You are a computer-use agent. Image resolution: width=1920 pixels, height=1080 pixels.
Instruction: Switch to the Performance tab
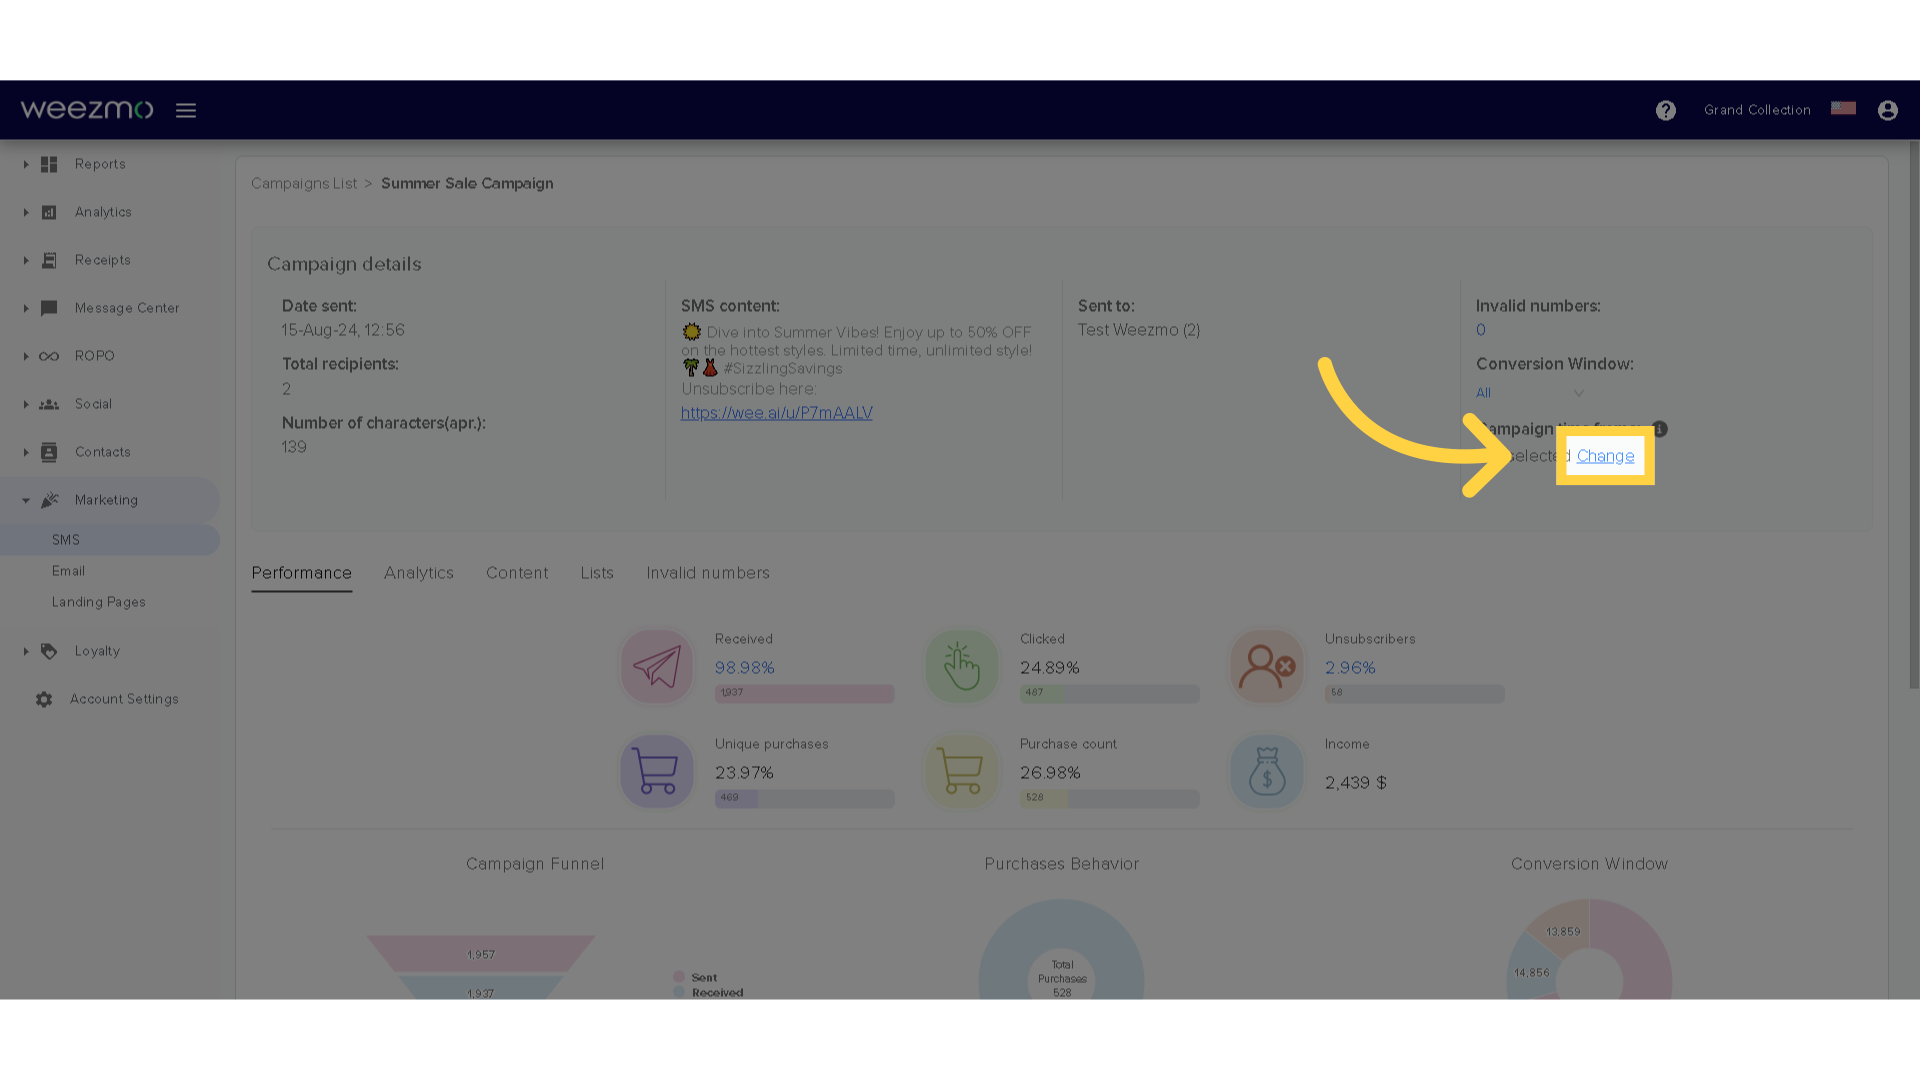click(x=301, y=573)
